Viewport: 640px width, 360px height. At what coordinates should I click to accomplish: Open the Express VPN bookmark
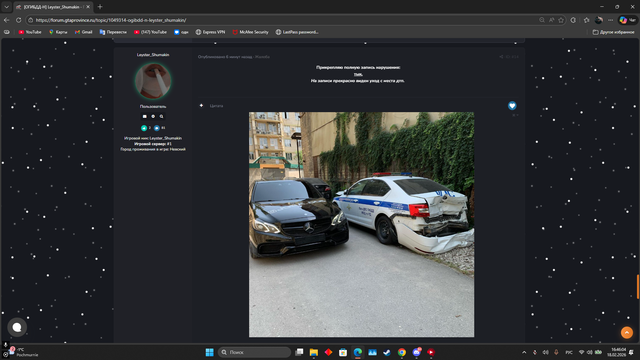click(x=210, y=32)
